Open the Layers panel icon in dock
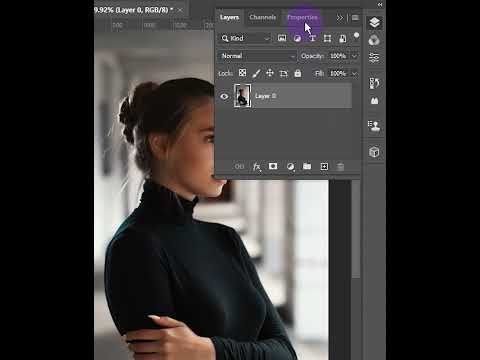This screenshot has height=360, width=480. click(374, 23)
